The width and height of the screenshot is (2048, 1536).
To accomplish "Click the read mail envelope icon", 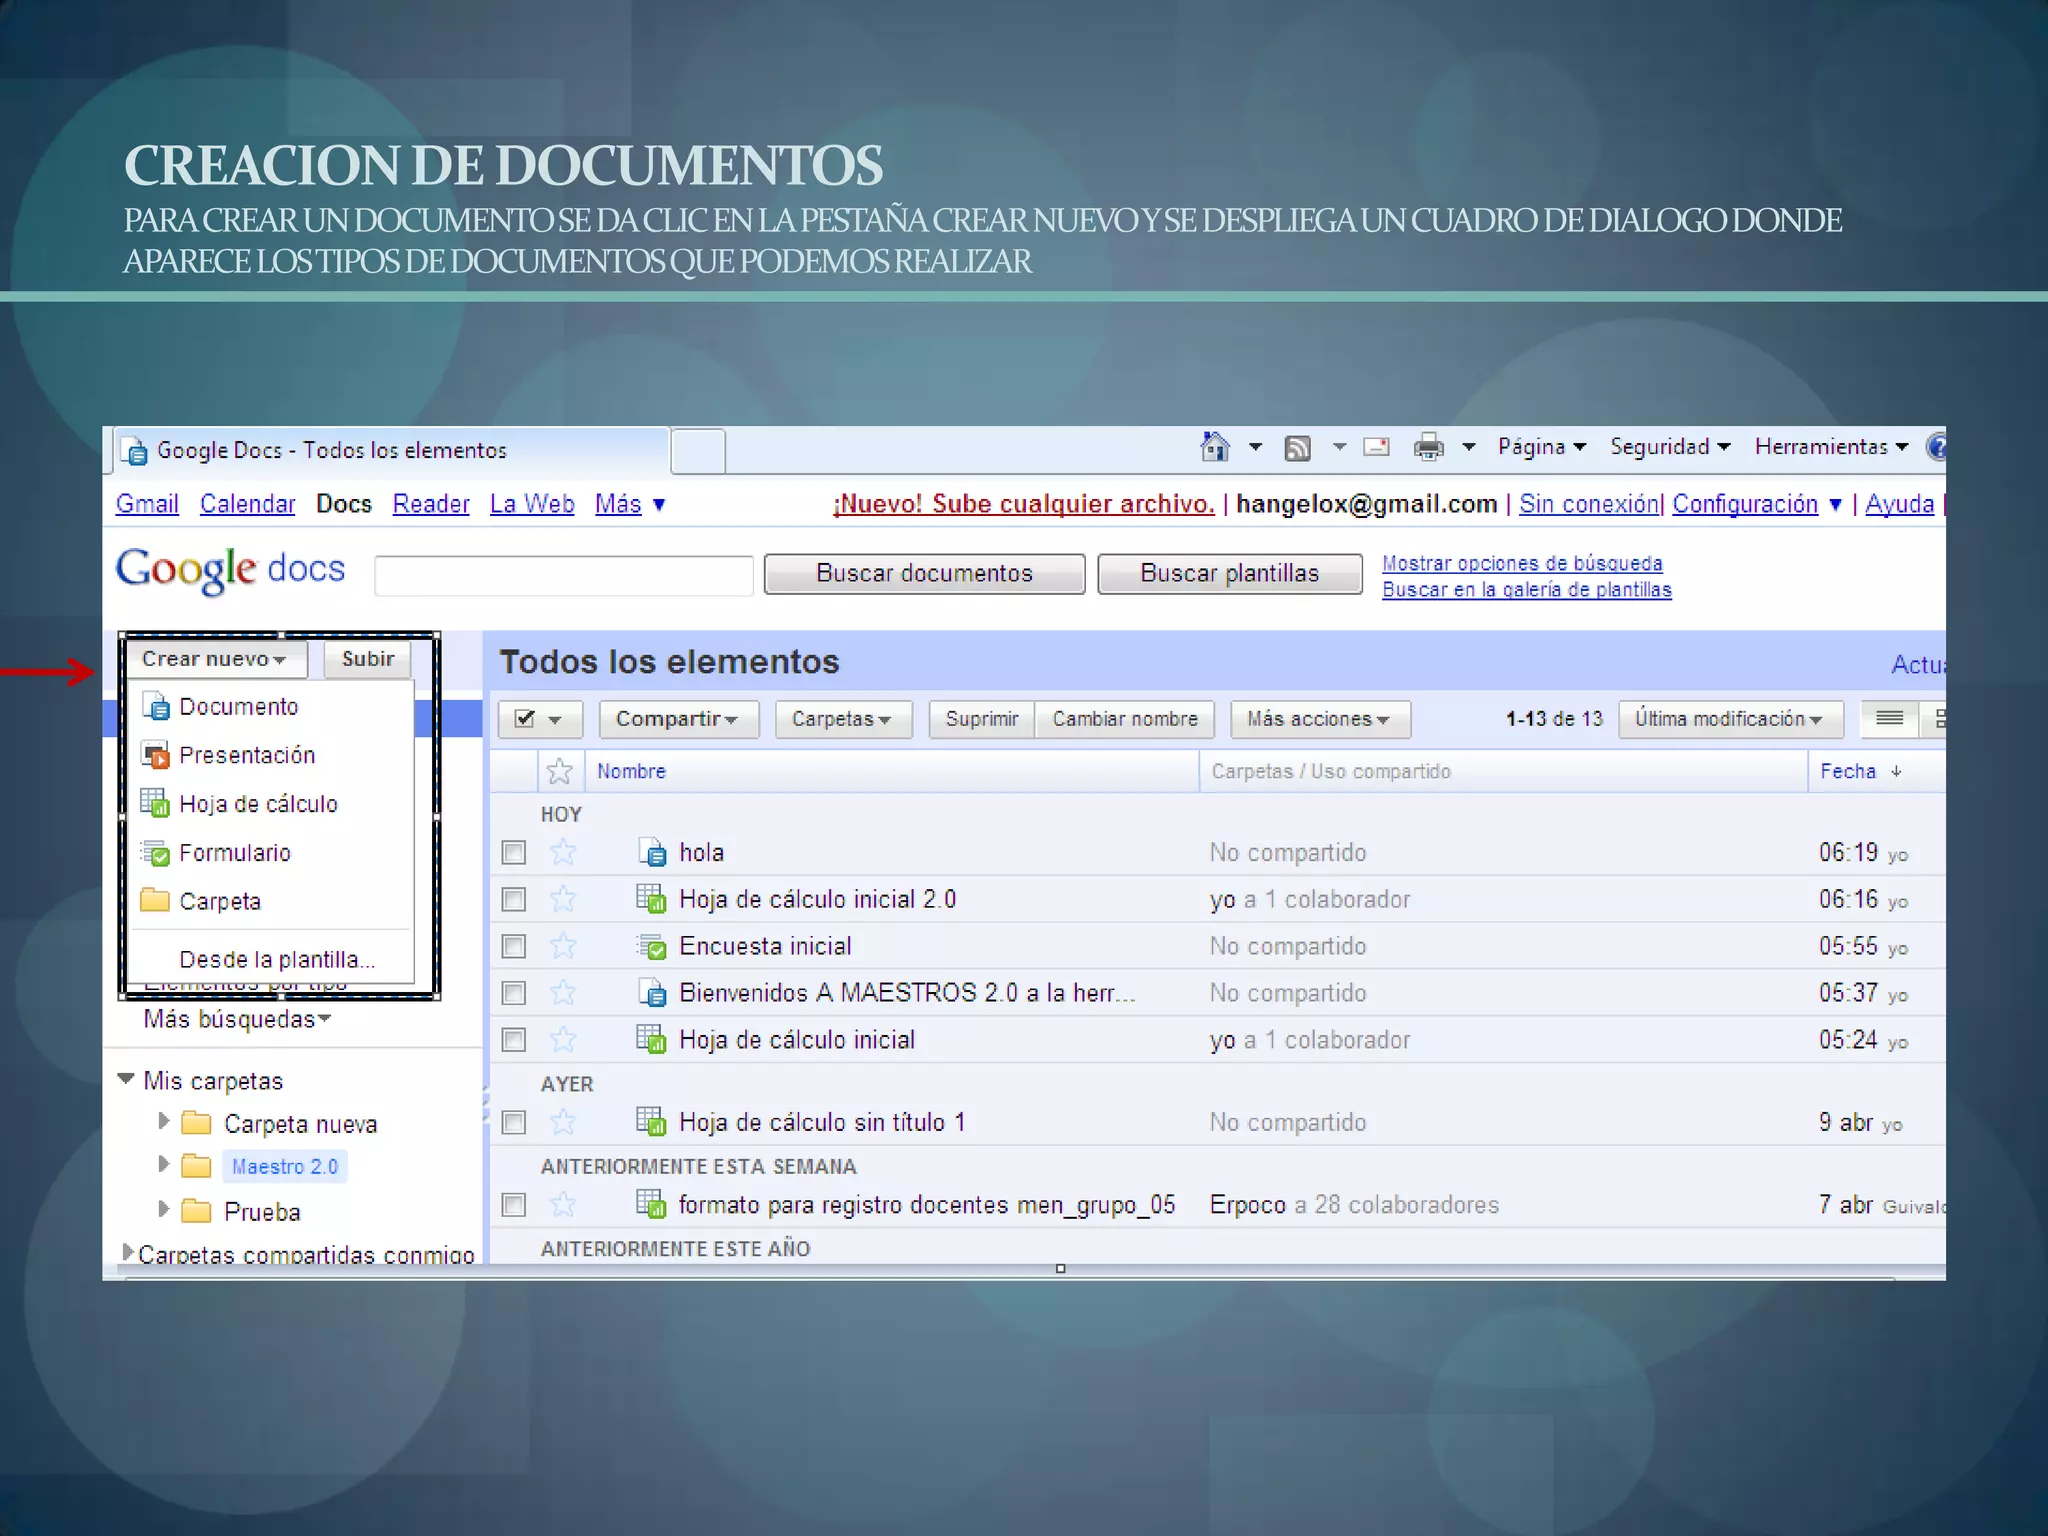I will point(1377,447).
